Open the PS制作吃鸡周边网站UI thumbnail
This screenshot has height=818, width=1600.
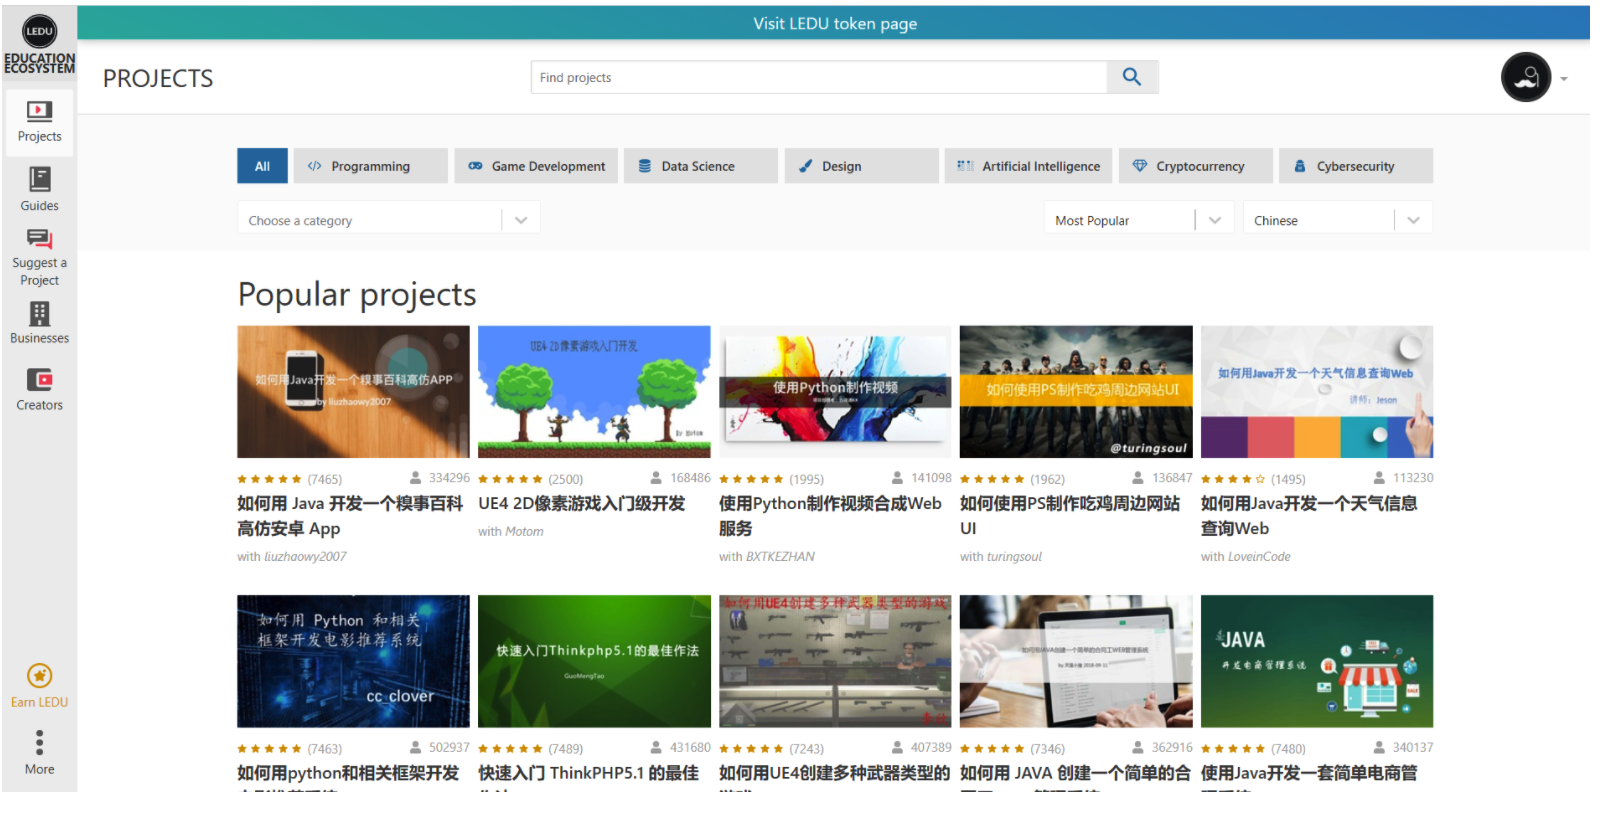[1076, 391]
